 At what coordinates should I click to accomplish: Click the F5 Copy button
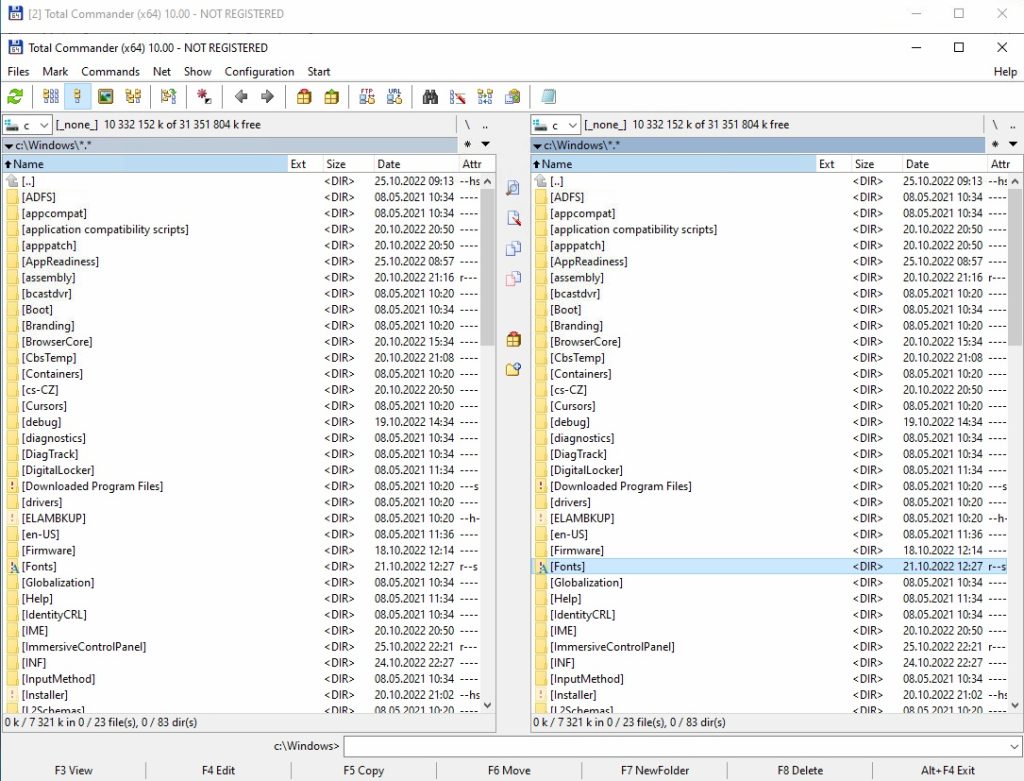[x=364, y=770]
